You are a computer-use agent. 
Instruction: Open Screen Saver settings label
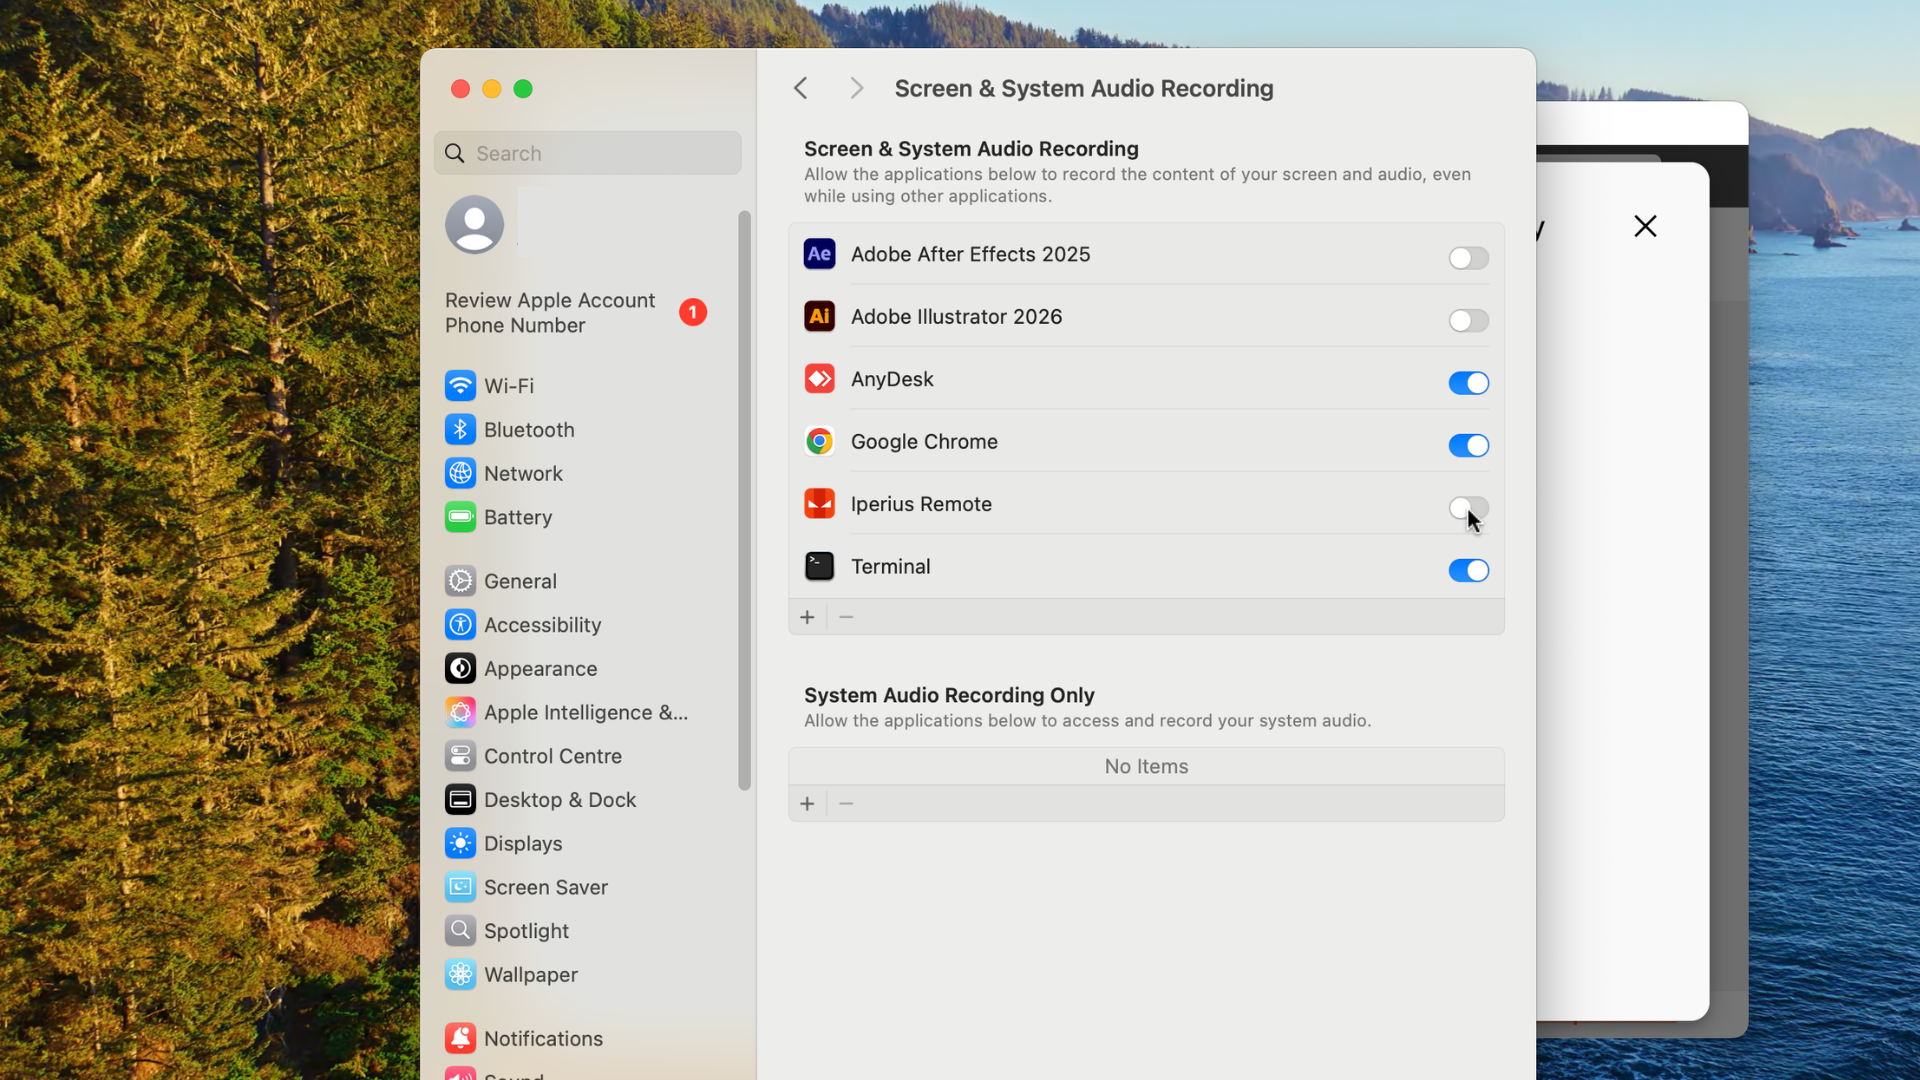point(546,887)
